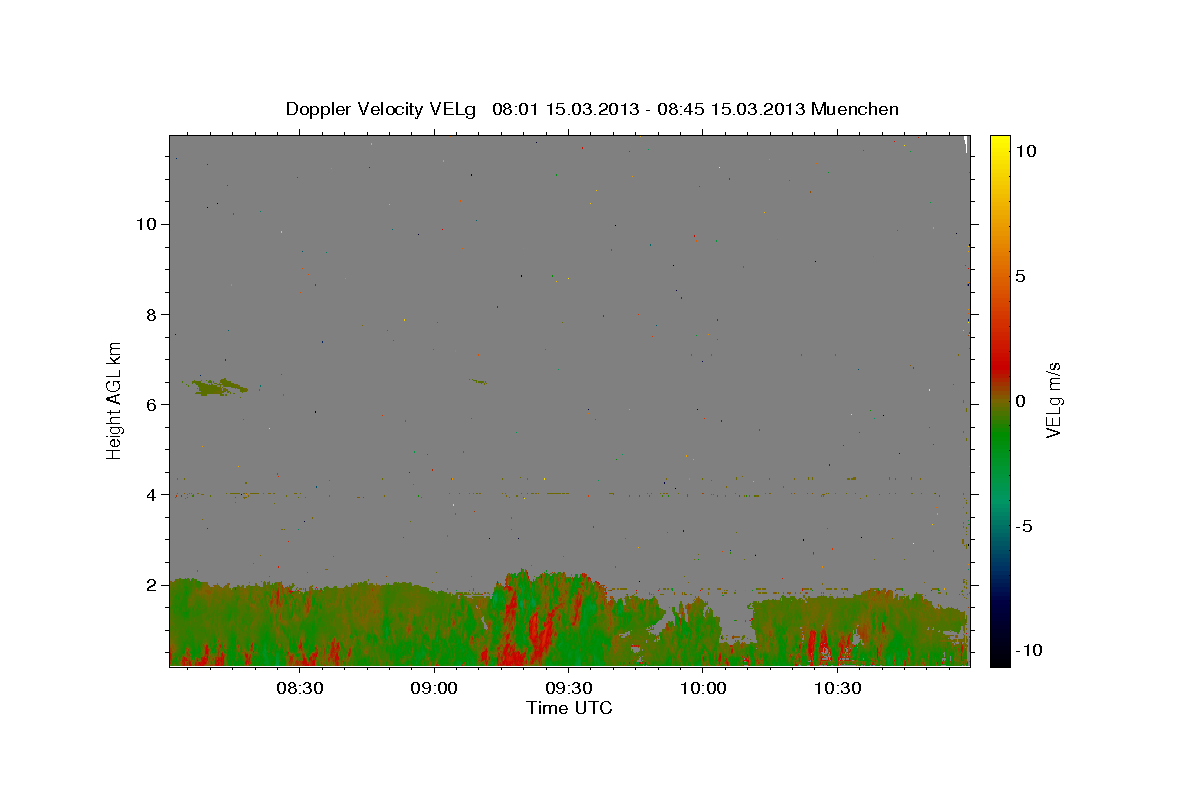Screen dimensions: 1200x800
Task: Click the "Time UTC" axis label
Action: 569,708
